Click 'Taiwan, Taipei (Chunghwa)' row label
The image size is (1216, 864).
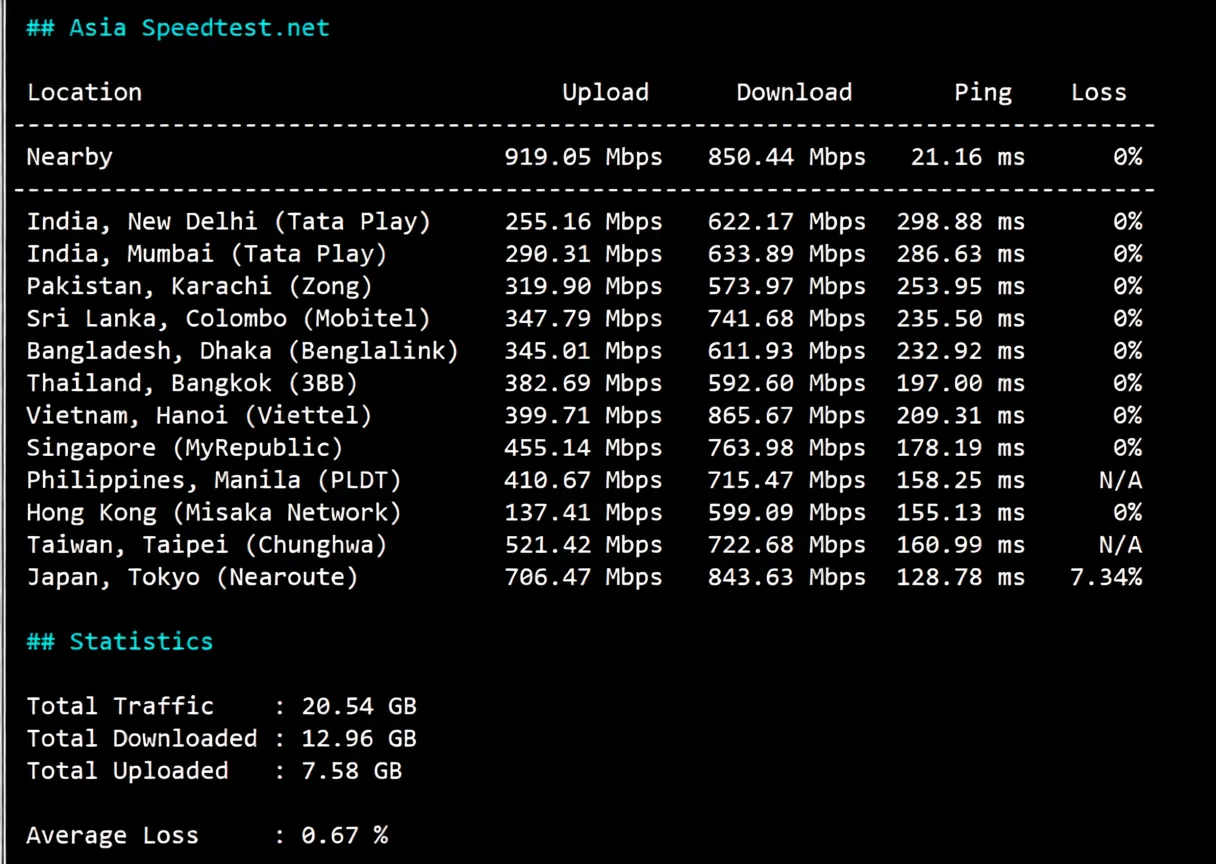point(207,546)
